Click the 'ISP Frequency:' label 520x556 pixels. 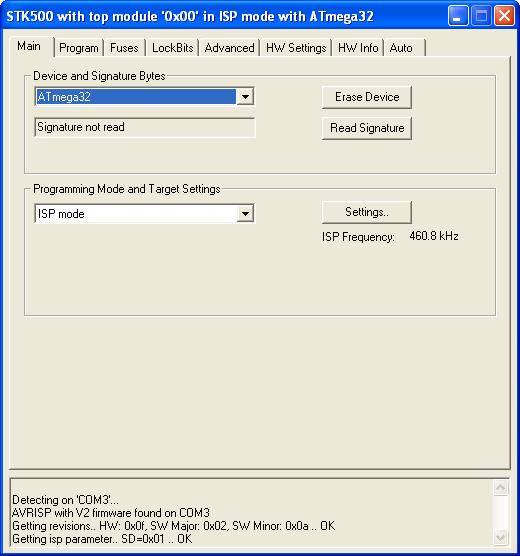(x=358, y=237)
